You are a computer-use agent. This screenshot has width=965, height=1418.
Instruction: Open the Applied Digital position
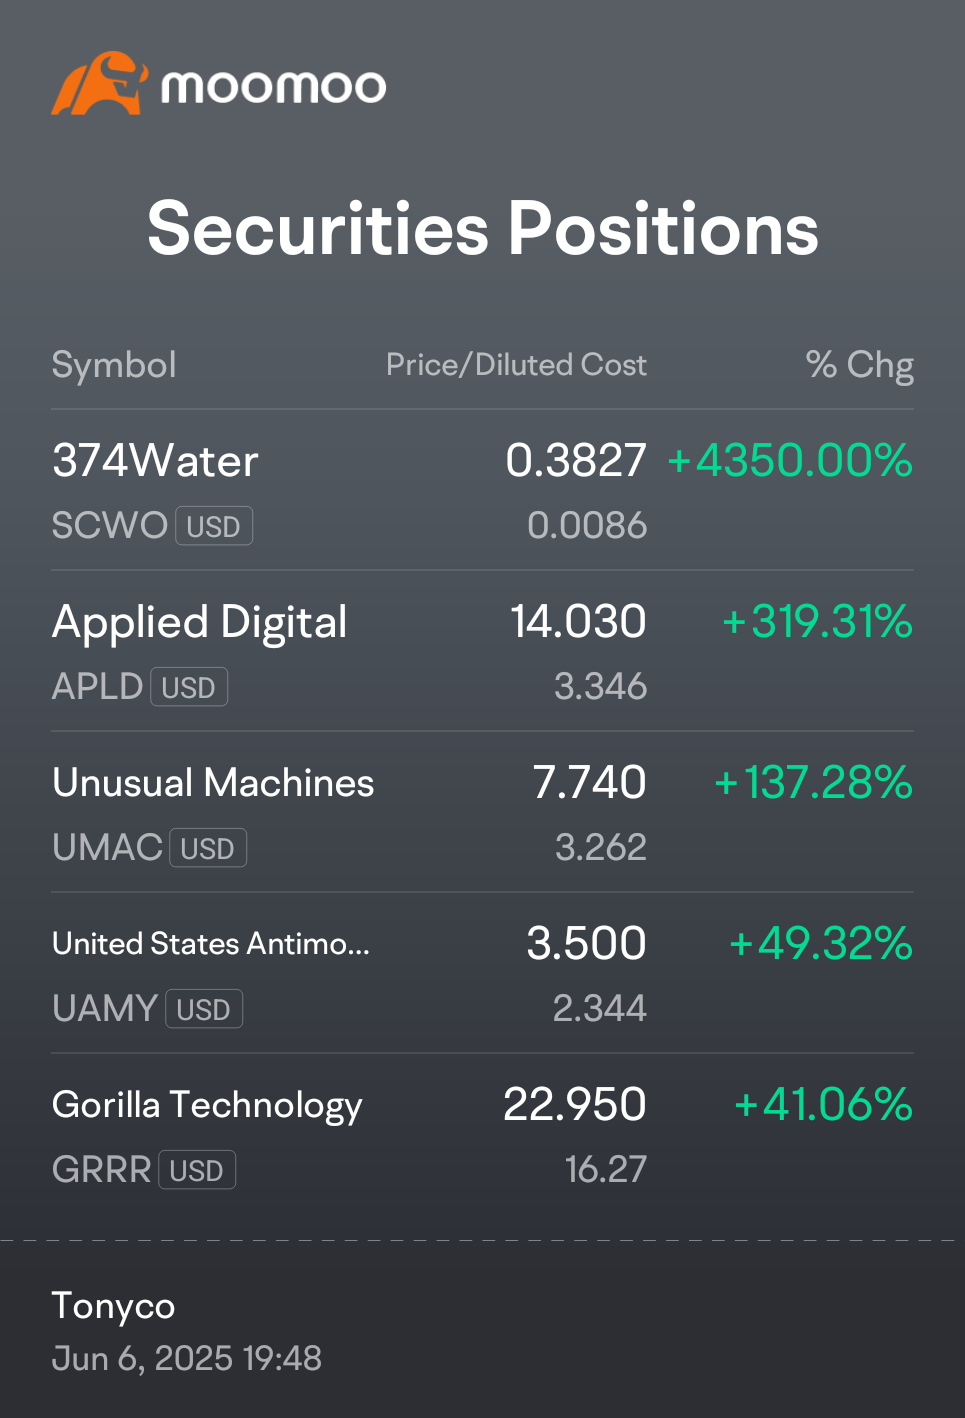[482, 651]
